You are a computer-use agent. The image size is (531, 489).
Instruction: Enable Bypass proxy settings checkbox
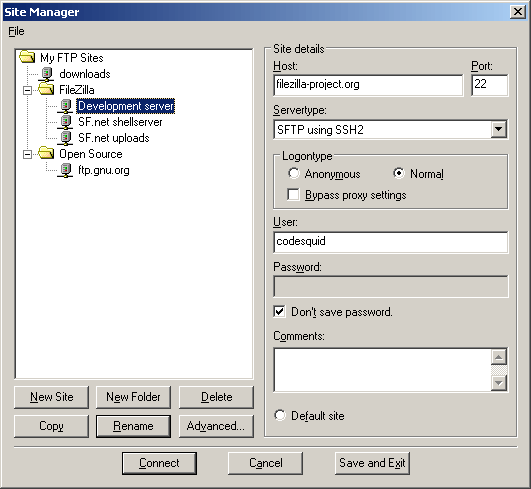click(293, 195)
